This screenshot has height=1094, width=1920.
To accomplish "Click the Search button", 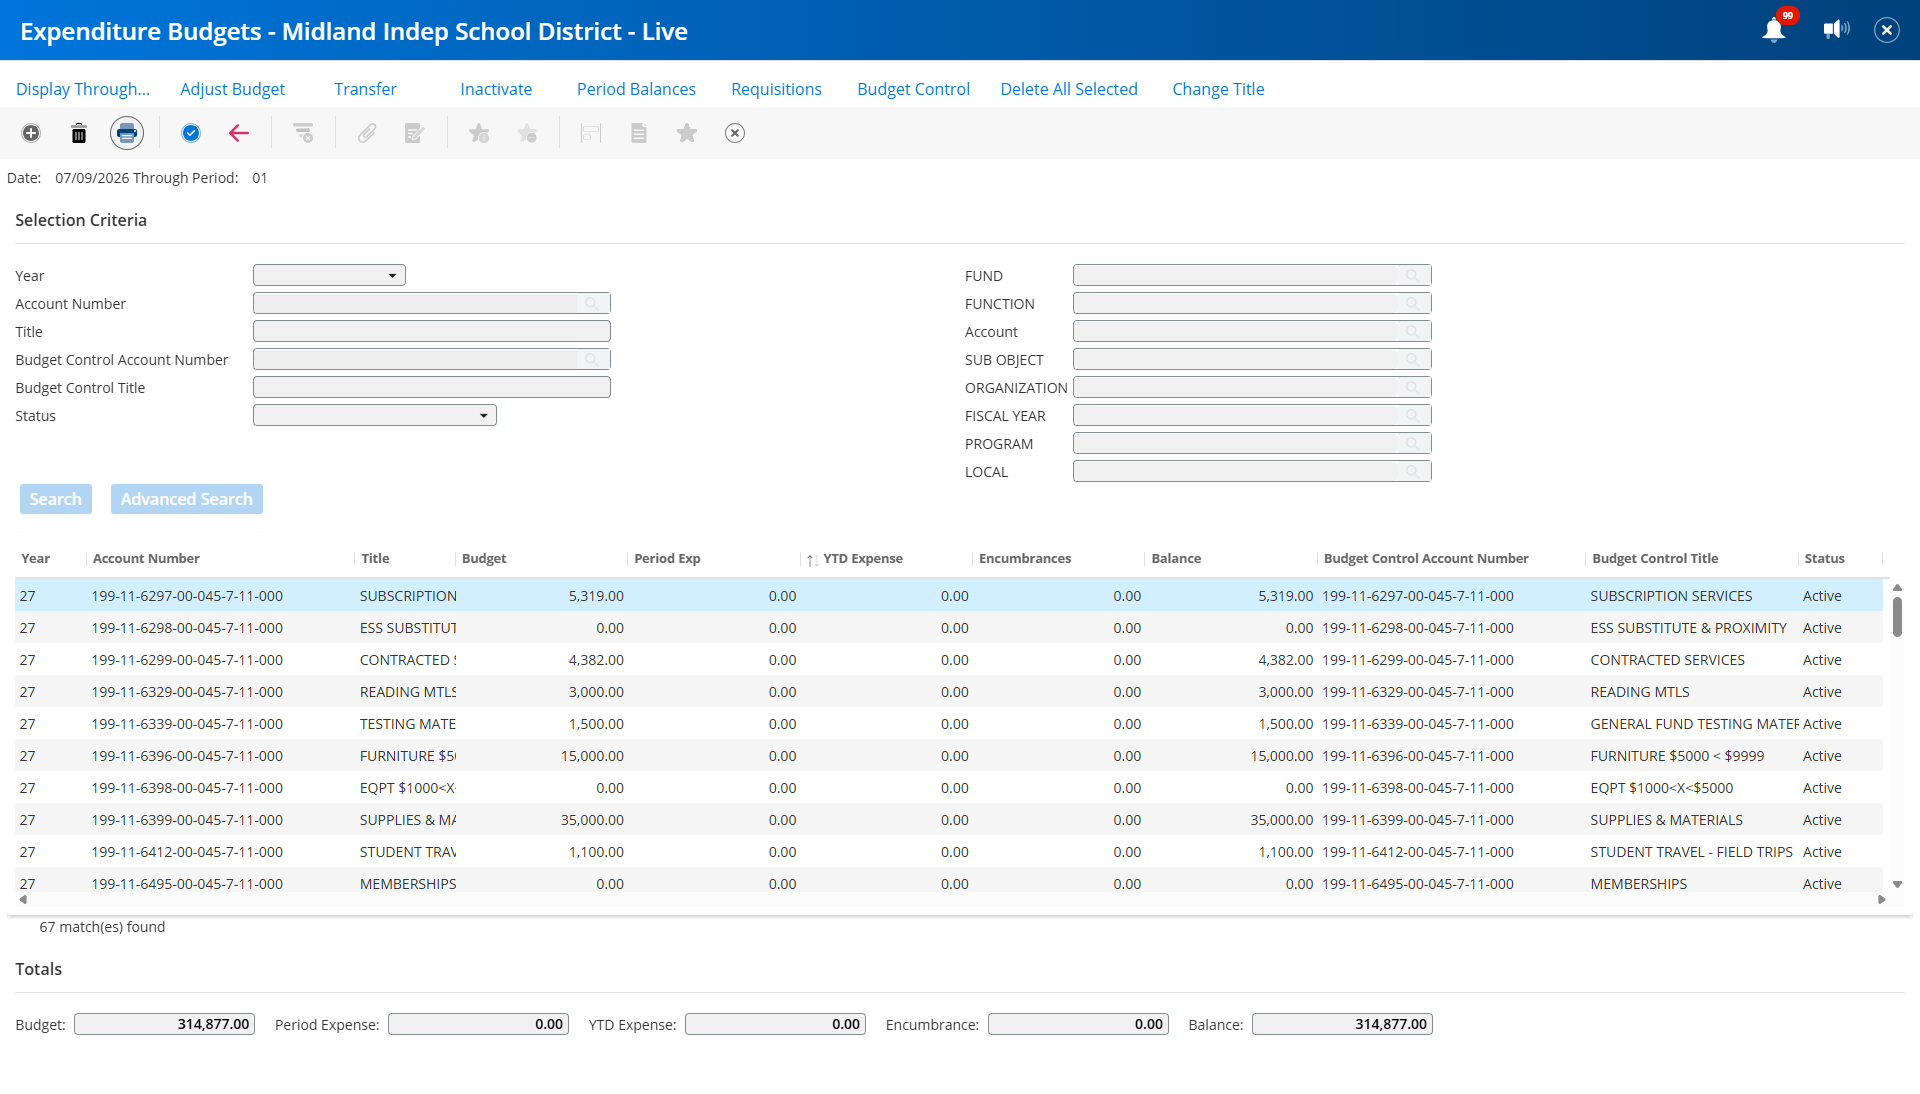I will tap(56, 499).
